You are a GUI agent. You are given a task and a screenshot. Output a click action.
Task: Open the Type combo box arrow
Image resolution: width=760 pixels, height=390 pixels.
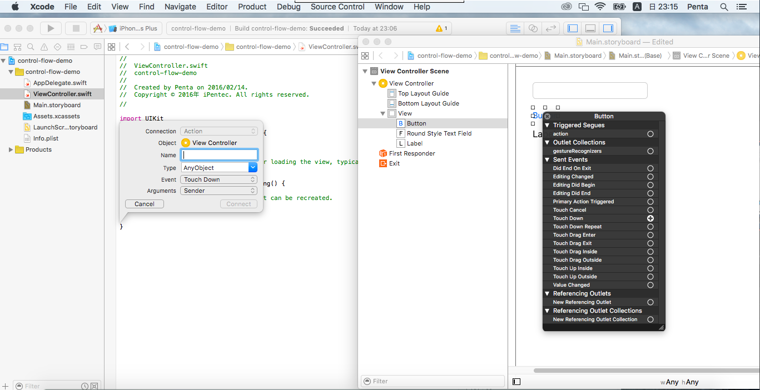(253, 168)
